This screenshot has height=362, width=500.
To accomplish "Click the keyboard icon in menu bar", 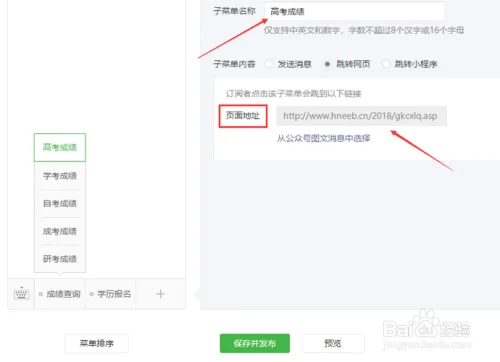I will point(21,293).
